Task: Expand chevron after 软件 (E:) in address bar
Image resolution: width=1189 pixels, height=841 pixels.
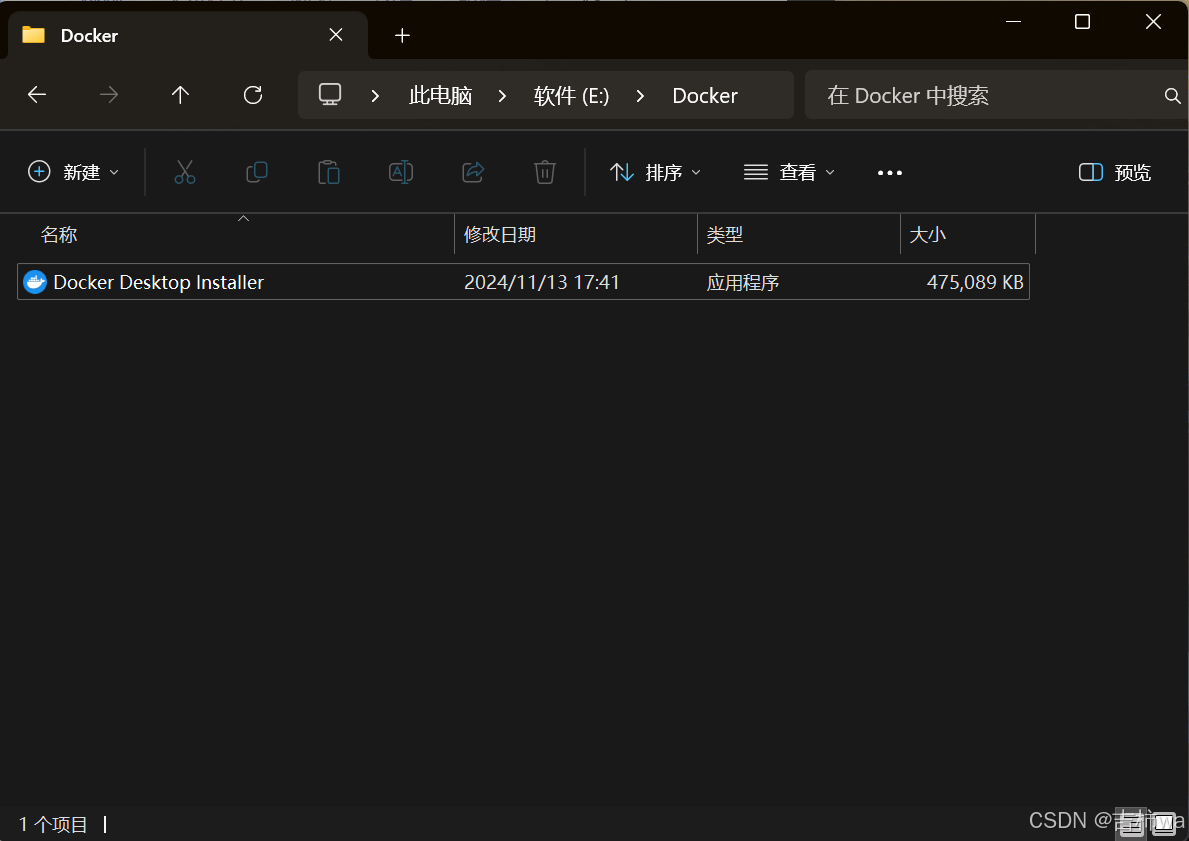Action: pyautogui.click(x=641, y=96)
